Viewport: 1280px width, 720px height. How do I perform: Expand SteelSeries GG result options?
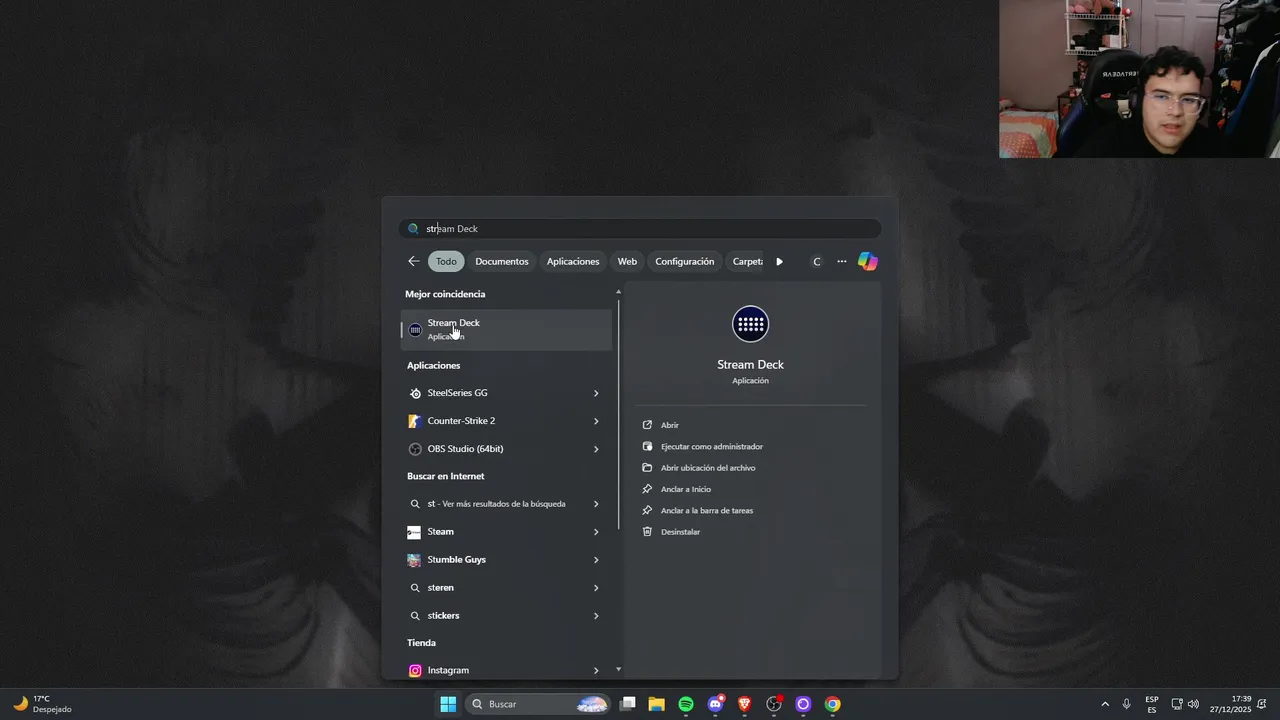pyautogui.click(x=596, y=393)
